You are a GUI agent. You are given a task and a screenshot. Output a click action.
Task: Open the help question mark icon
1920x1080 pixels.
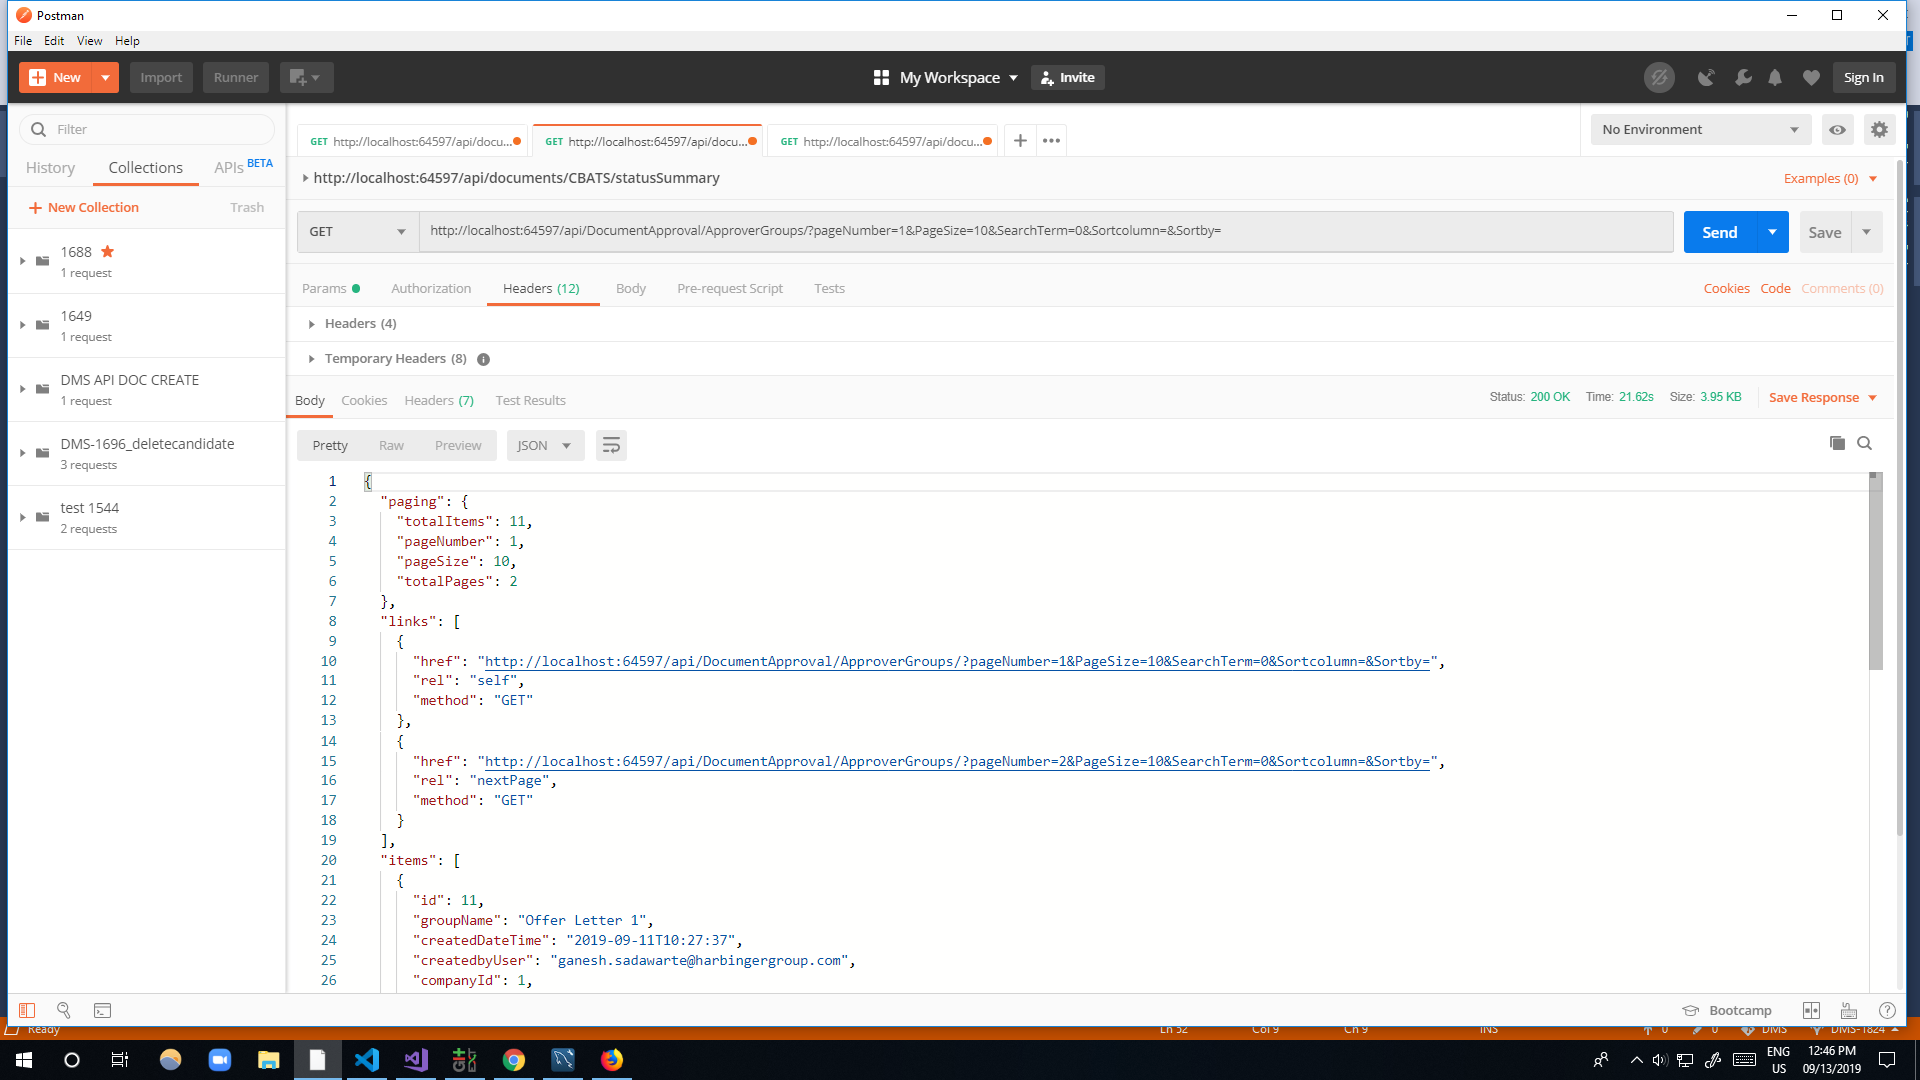[x=1887, y=1010]
